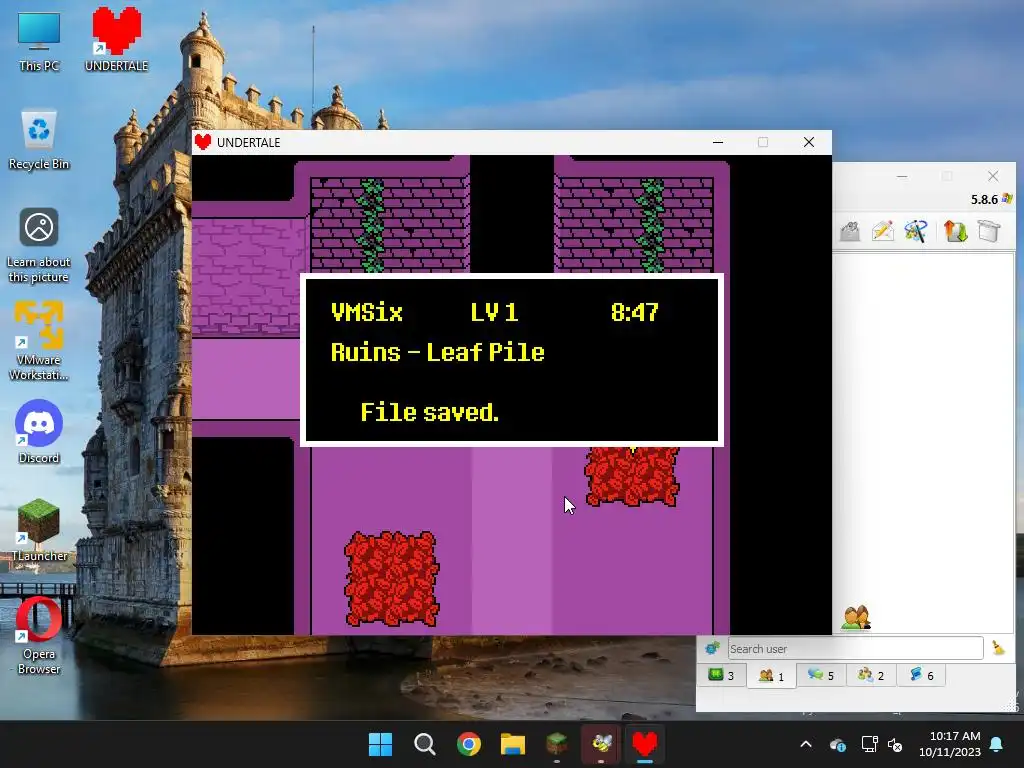Switch to the users tab labeled 1
Viewport: 1024px width, 768px height.
point(771,676)
